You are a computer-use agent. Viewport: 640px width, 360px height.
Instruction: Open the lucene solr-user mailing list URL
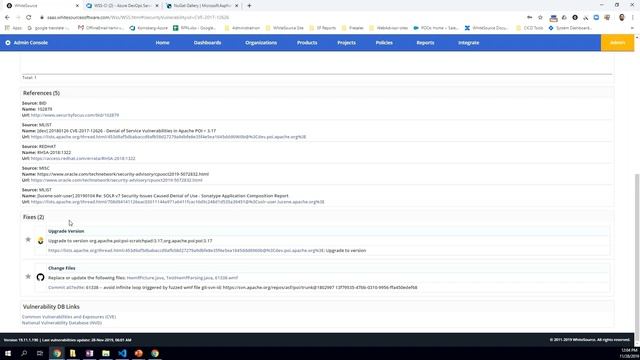[178, 202]
